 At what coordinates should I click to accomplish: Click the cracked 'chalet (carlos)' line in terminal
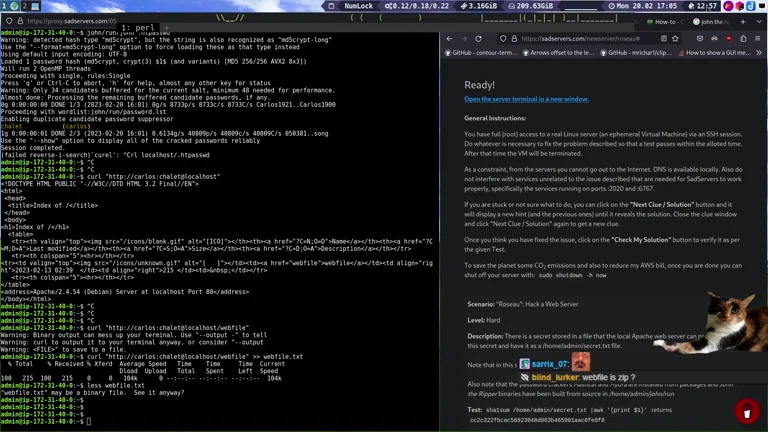[46, 126]
